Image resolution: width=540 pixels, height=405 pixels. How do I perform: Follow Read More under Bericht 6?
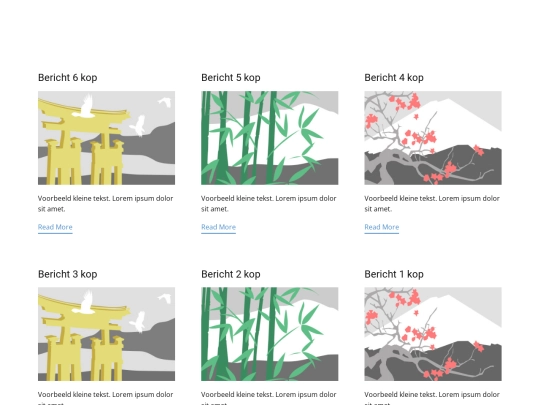(x=55, y=227)
